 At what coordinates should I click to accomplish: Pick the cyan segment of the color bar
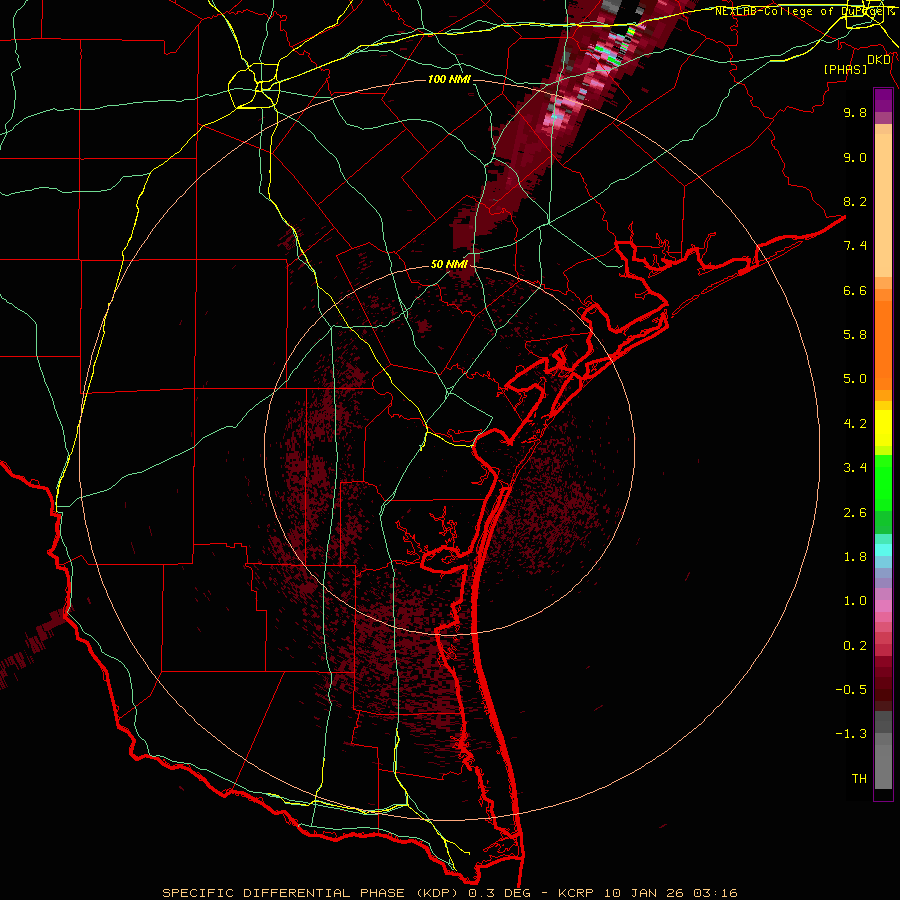coord(883,550)
